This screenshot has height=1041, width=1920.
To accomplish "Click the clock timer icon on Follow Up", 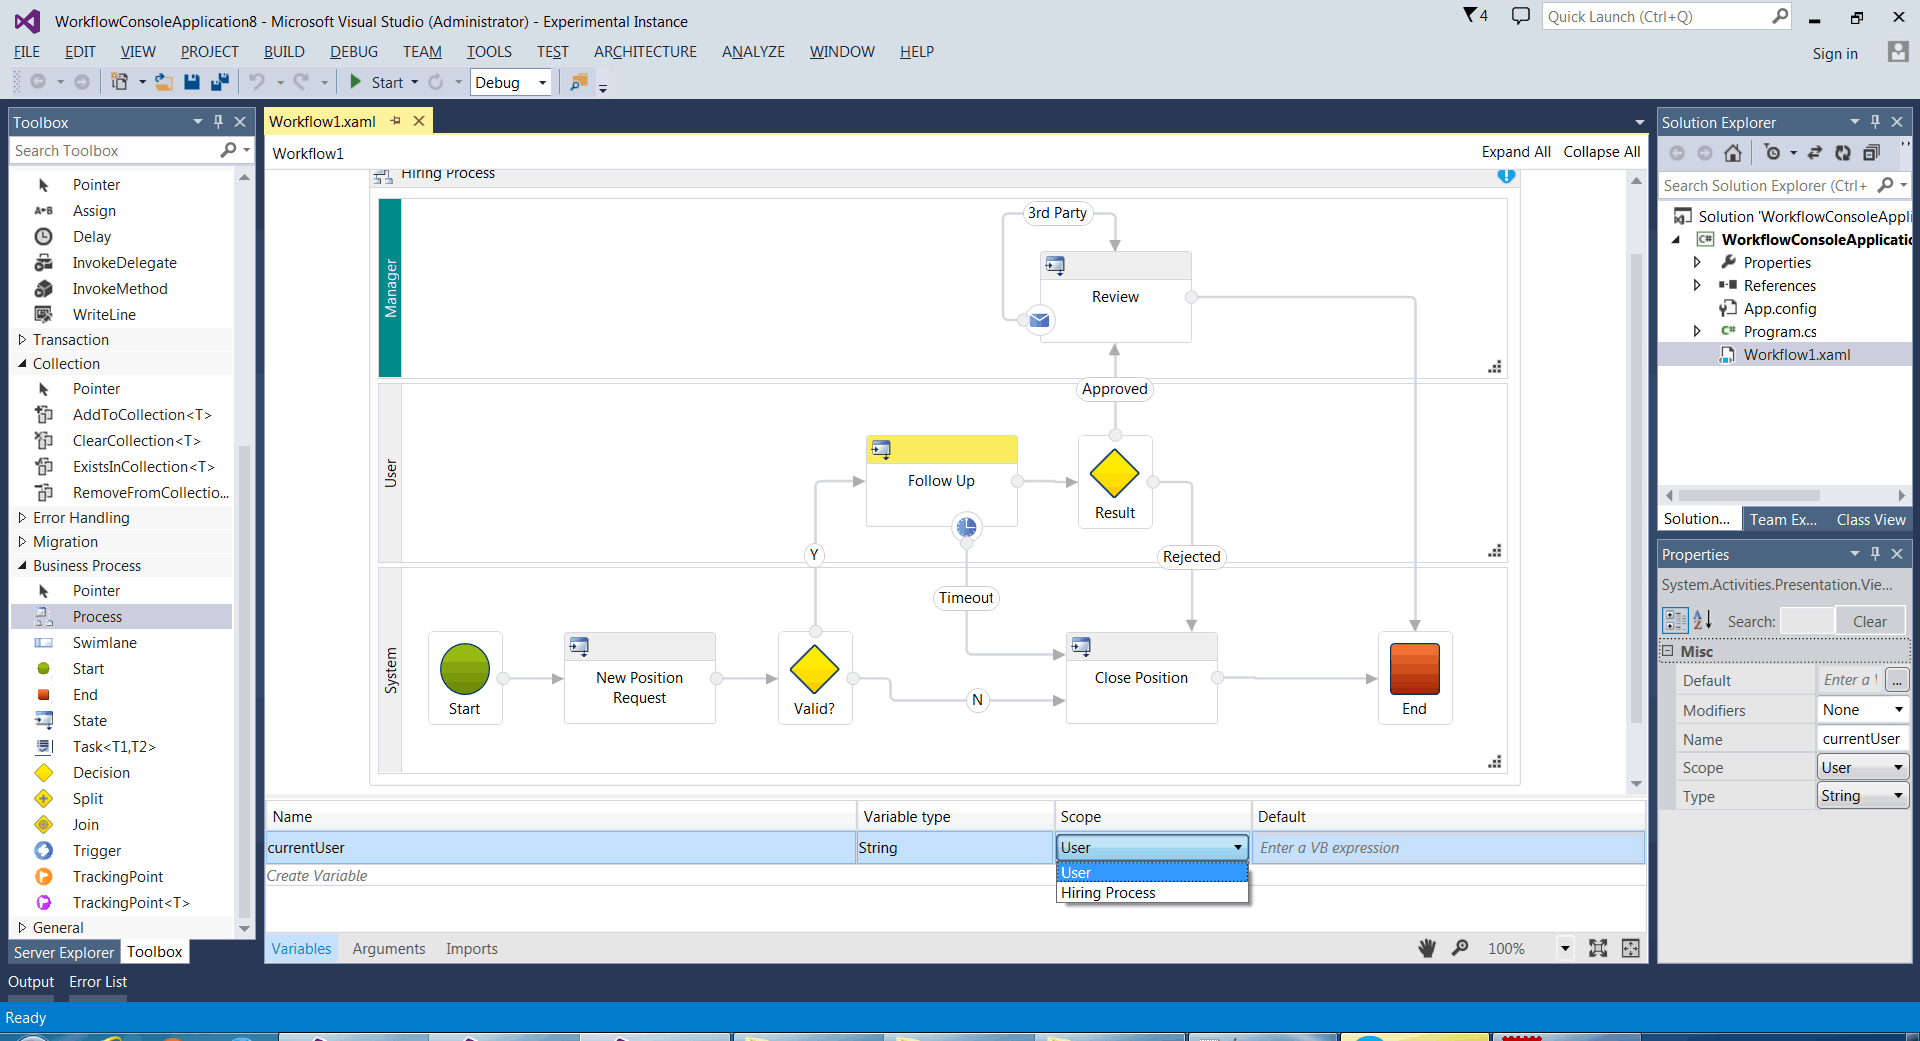I will pyautogui.click(x=966, y=527).
